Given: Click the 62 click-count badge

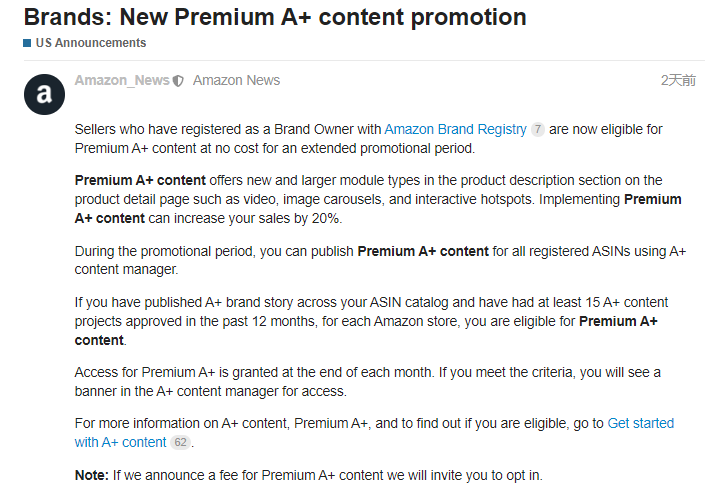Looking at the screenshot, I should coord(181,443).
